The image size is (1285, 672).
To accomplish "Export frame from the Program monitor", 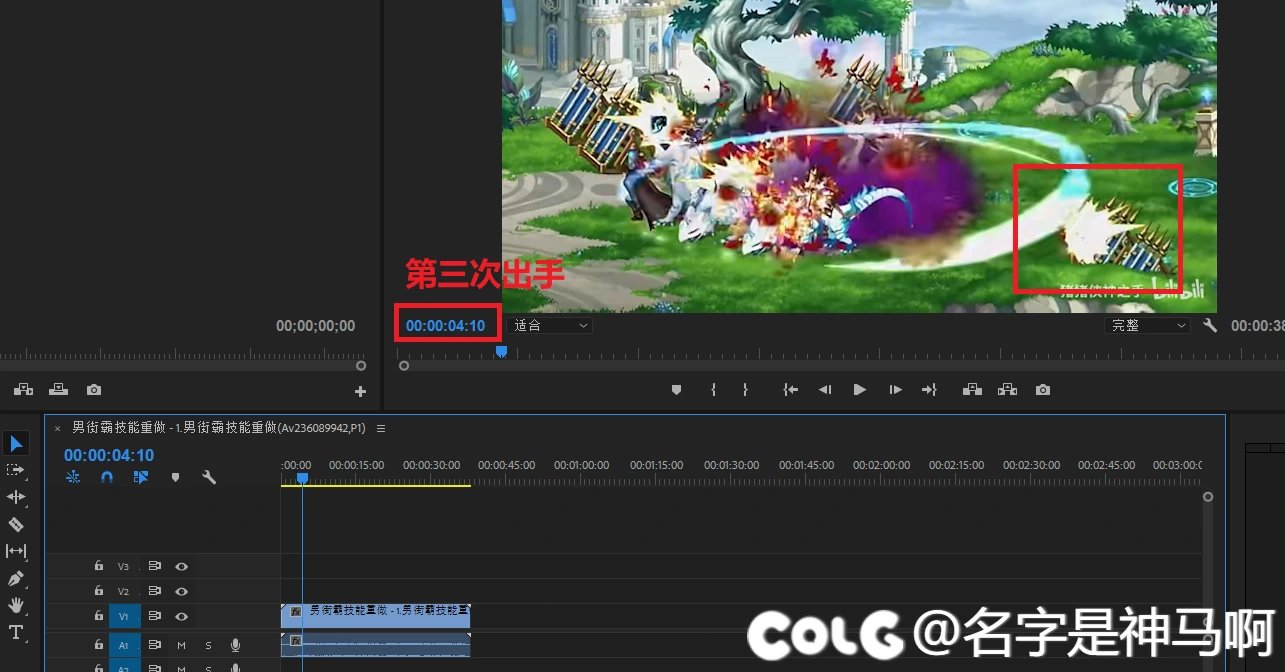I will [1043, 390].
